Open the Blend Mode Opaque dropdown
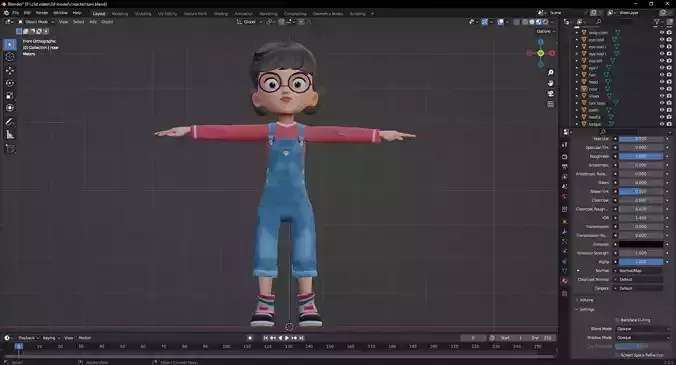The image size is (676, 365). 643,329
